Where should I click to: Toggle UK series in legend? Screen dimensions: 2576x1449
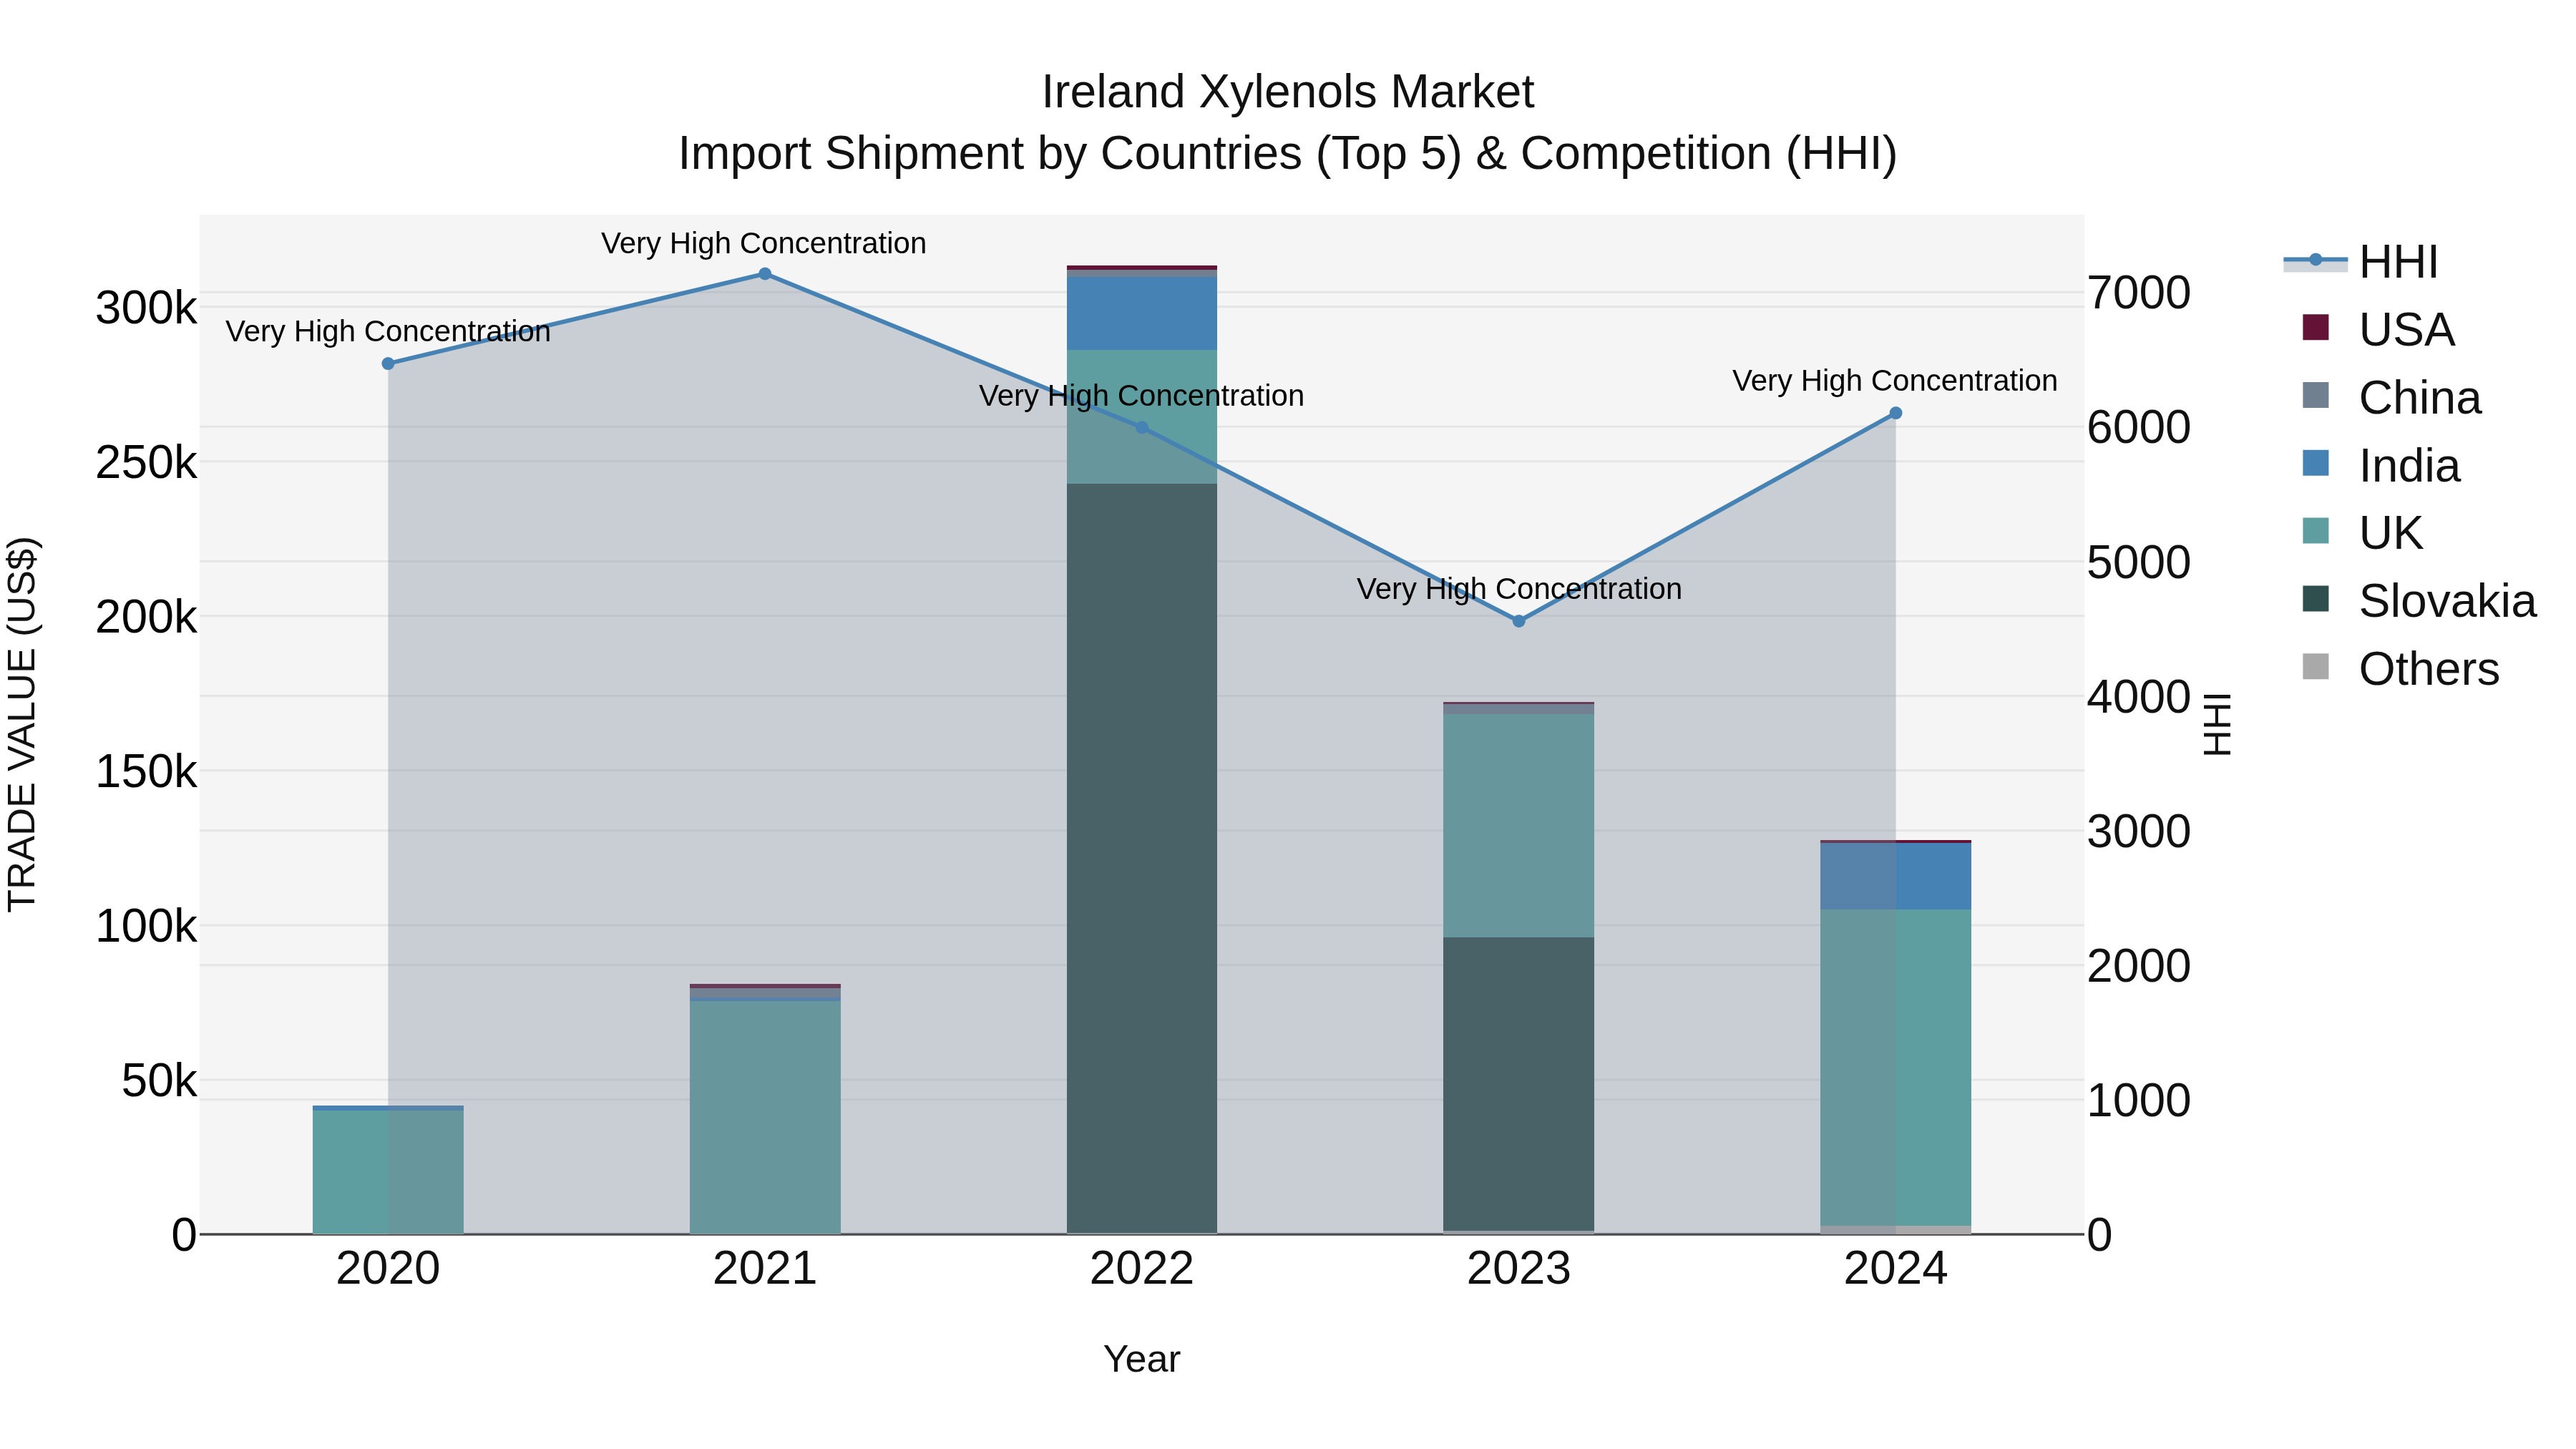click(2362, 533)
